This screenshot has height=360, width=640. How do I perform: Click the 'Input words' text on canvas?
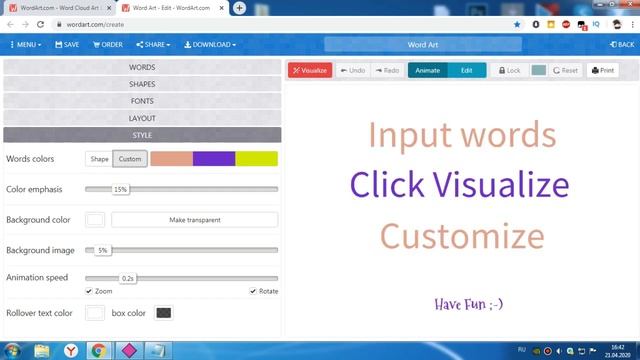coord(462,135)
